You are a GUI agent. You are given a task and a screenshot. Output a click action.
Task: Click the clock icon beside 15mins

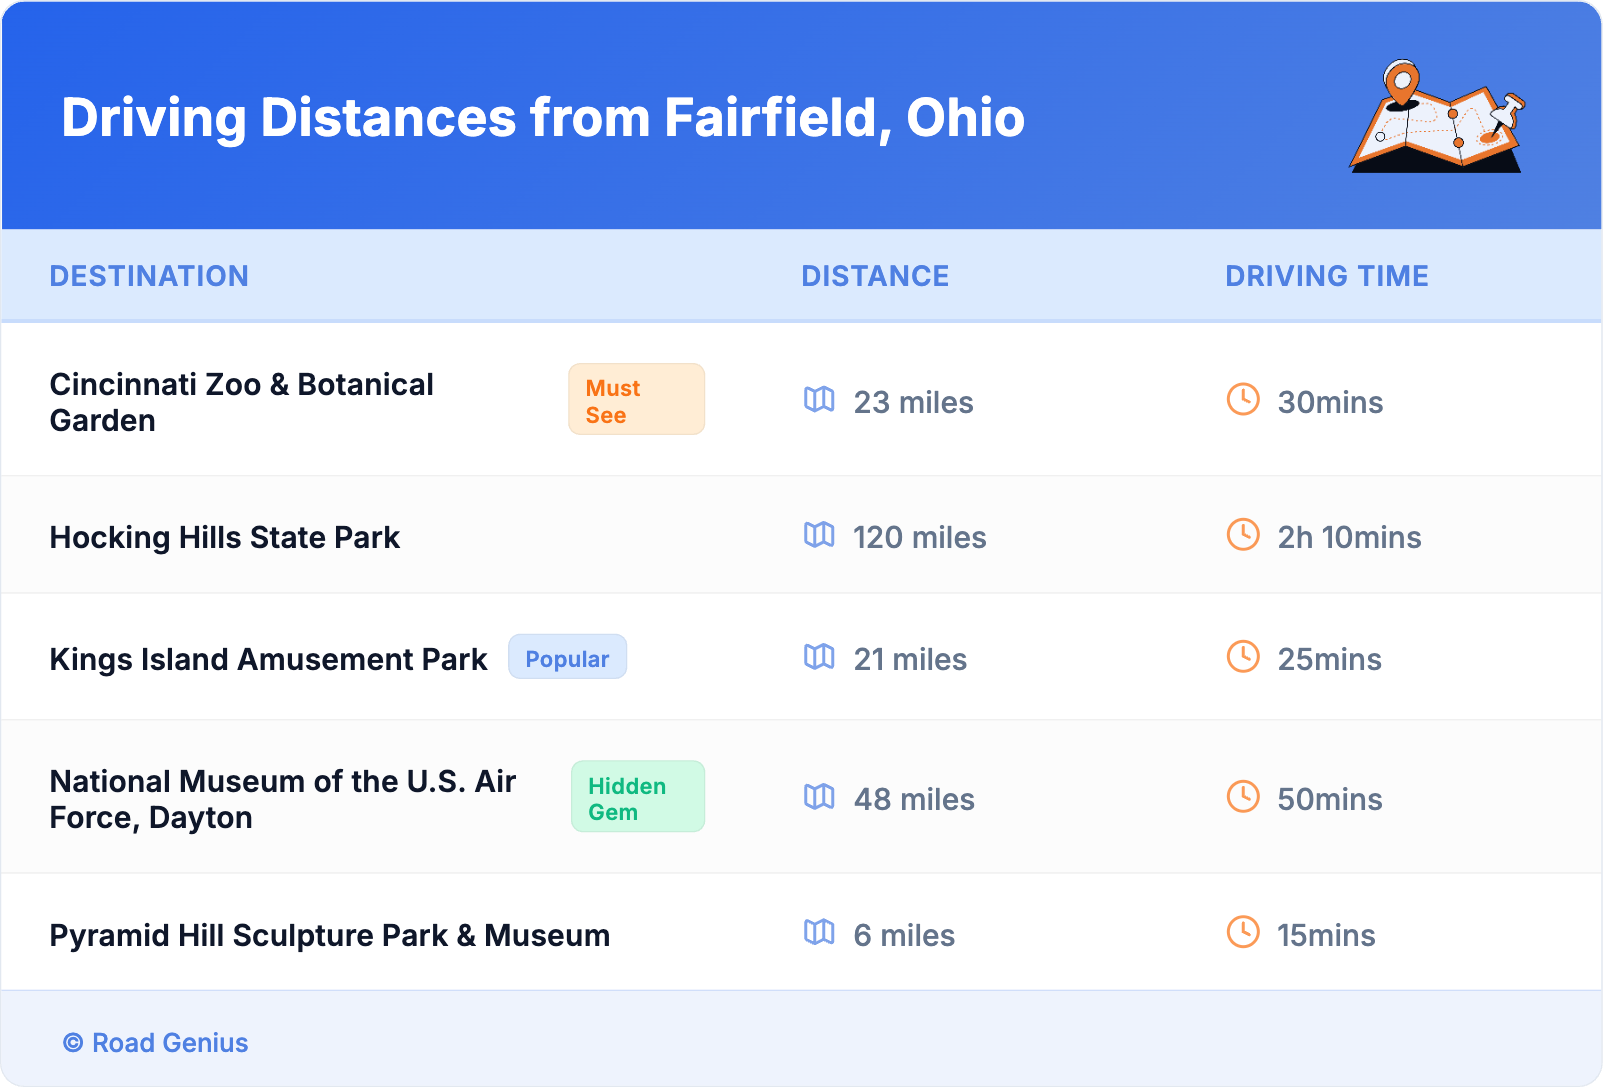tap(1243, 933)
